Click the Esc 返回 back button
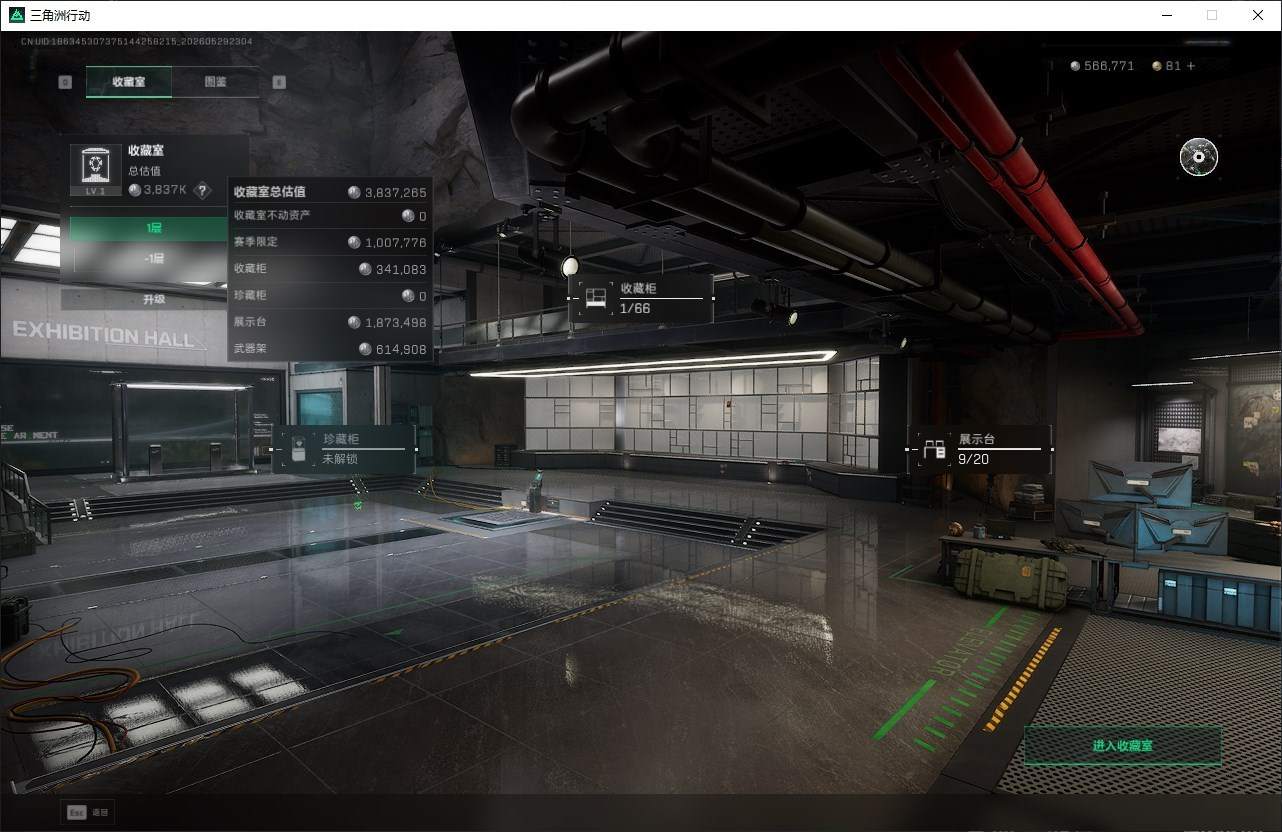The image size is (1282, 832). pos(88,812)
